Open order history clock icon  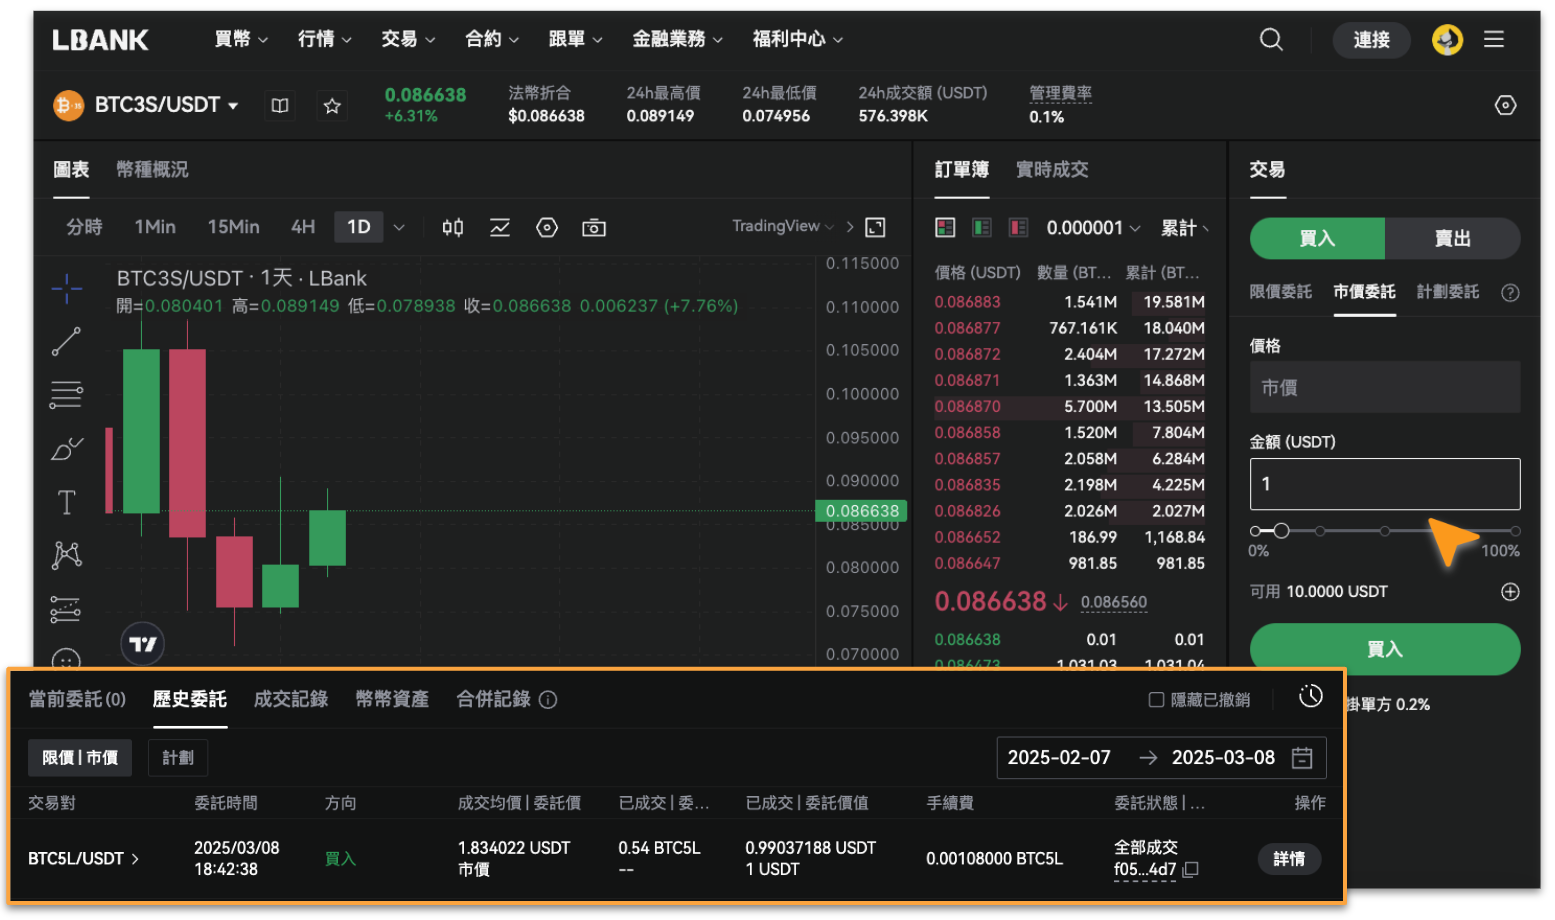(1311, 696)
